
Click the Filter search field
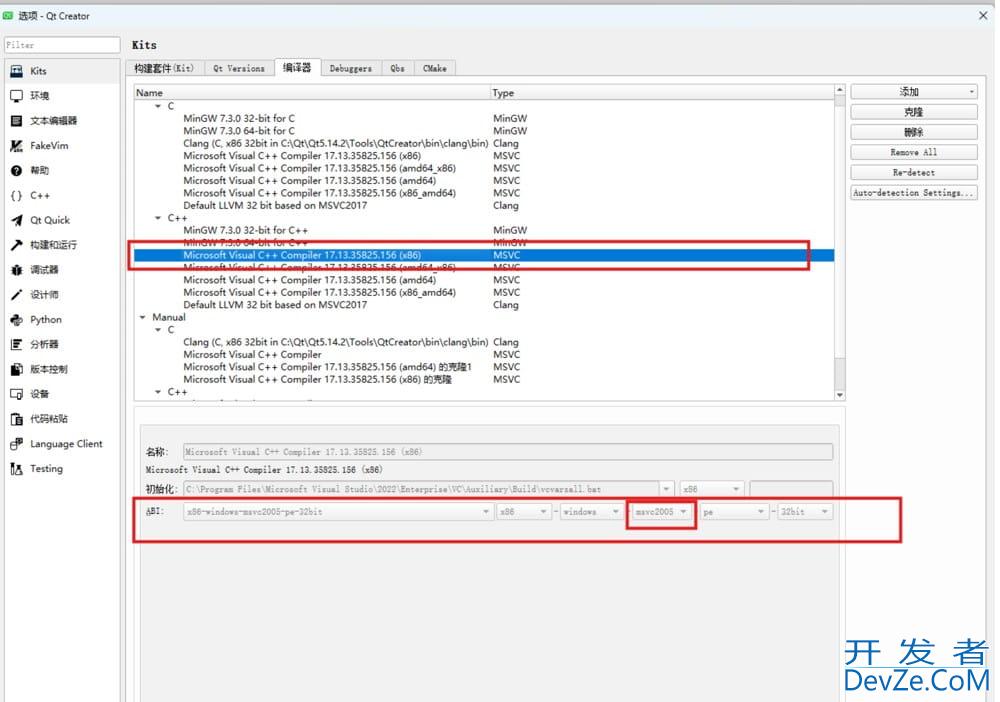62,45
